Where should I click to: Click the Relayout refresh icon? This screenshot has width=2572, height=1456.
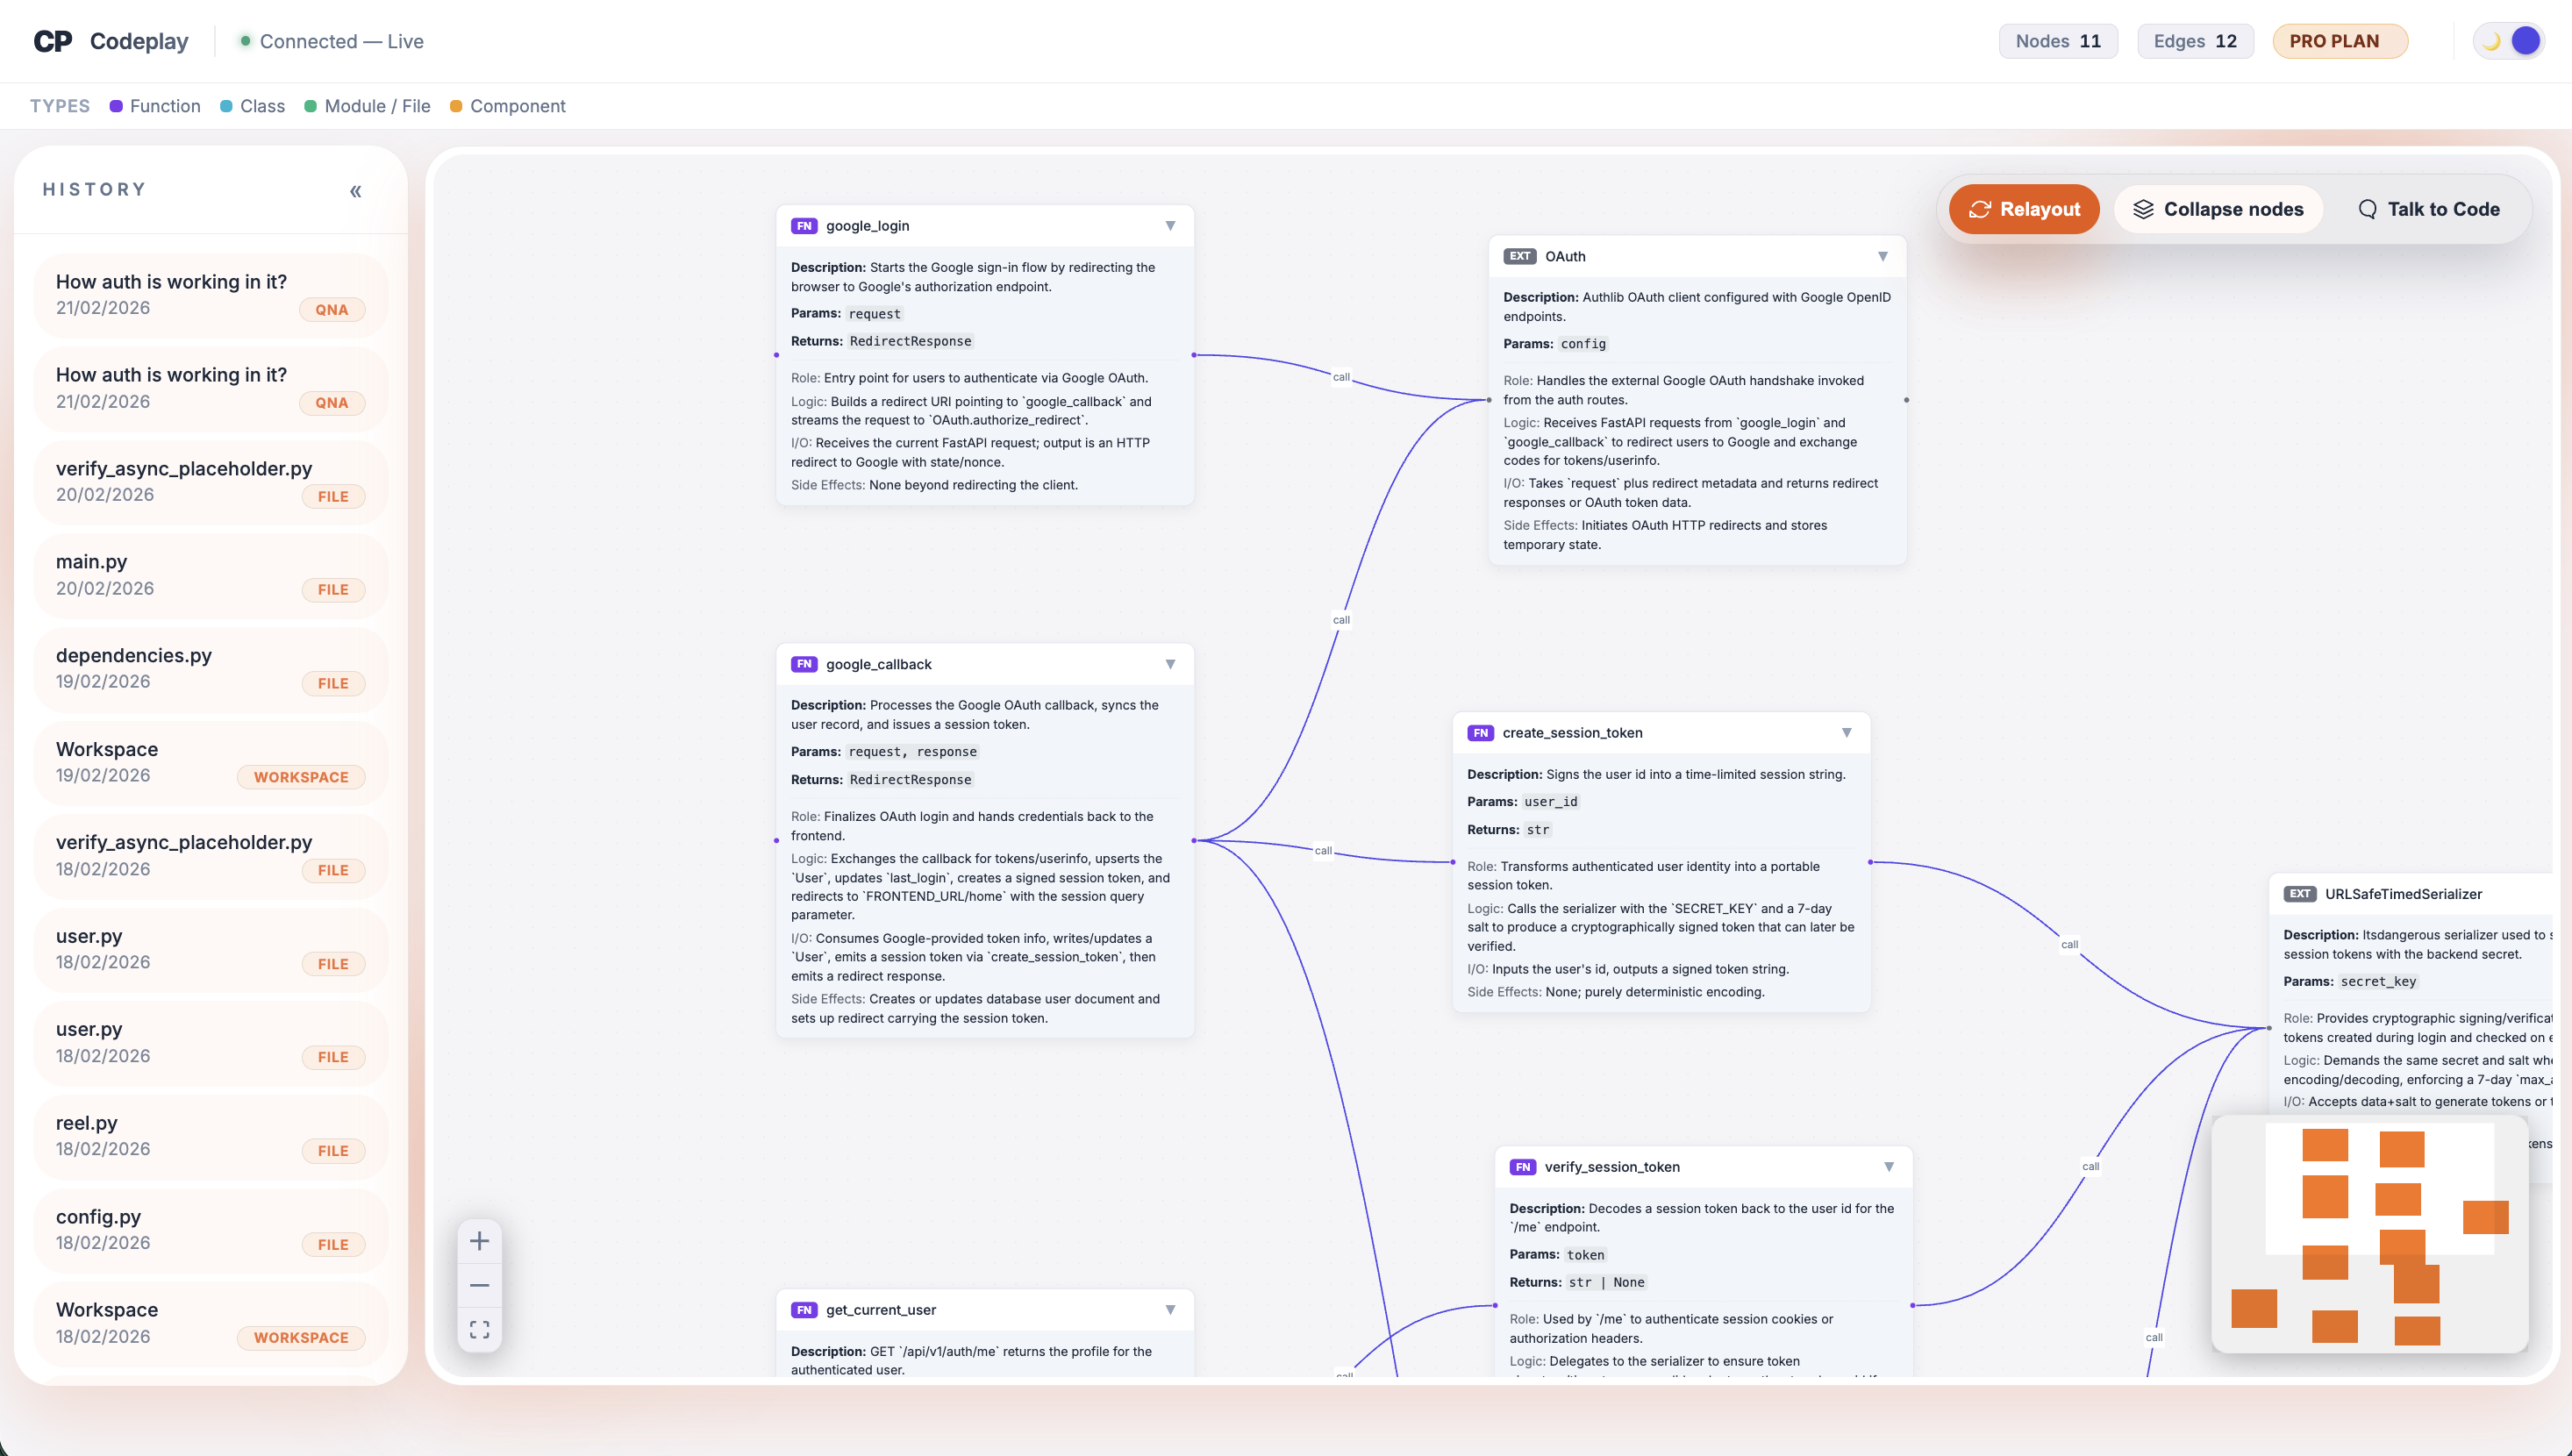click(x=1980, y=209)
